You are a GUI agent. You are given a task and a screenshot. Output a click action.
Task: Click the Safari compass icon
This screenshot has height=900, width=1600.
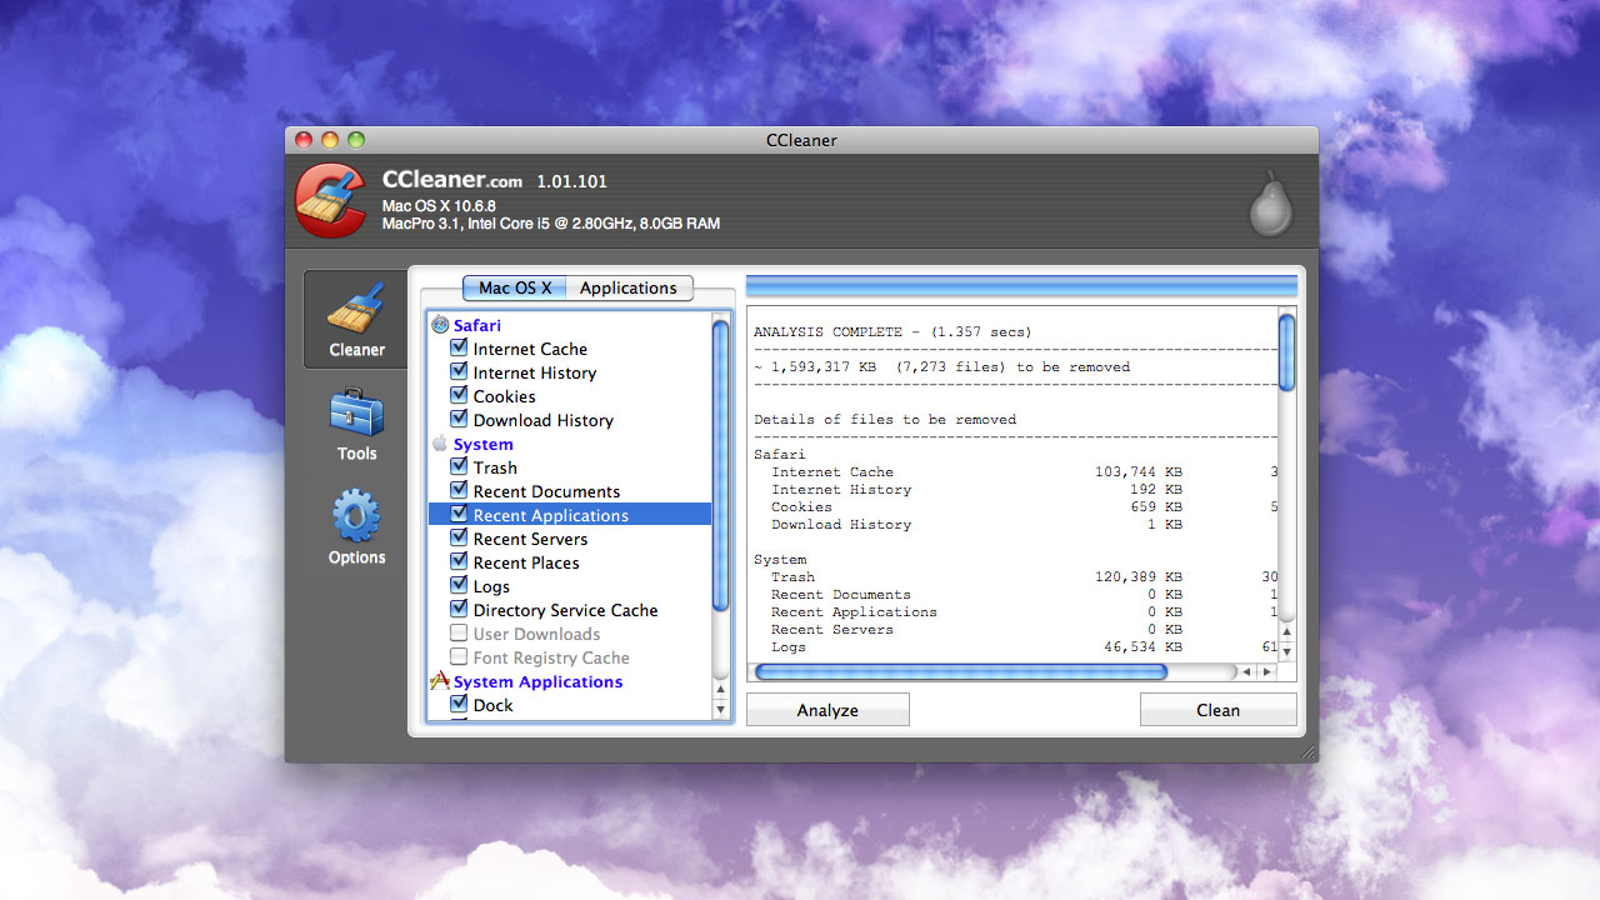click(x=440, y=325)
